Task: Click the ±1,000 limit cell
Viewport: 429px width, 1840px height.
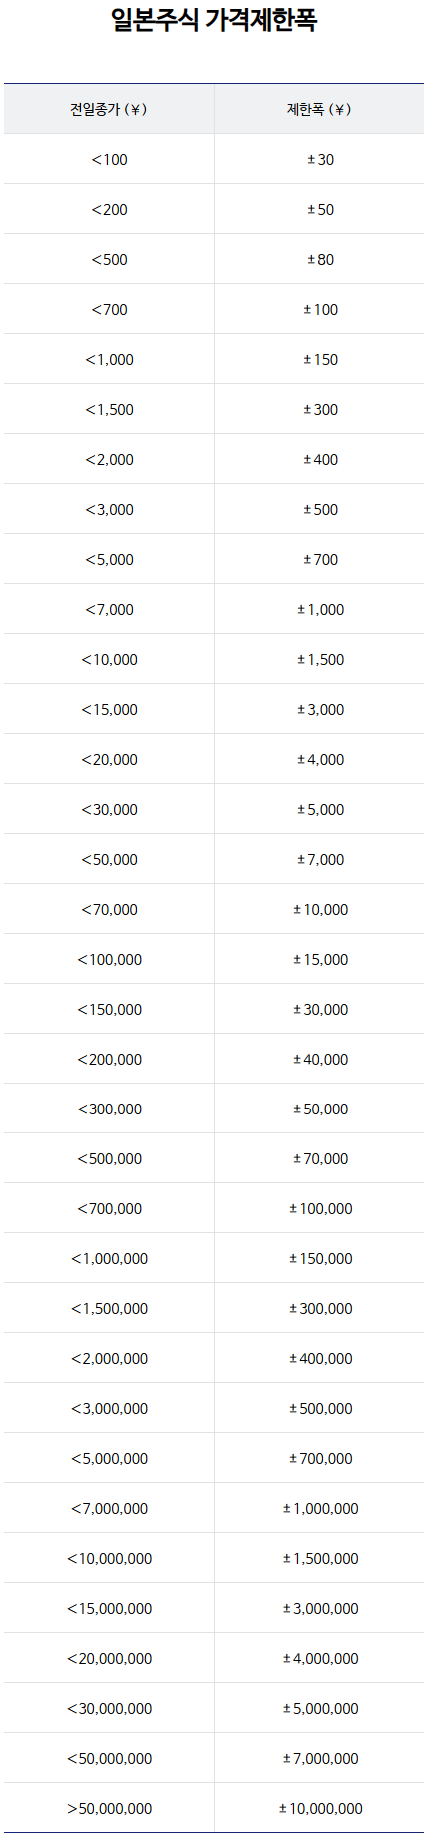Action: (x=319, y=609)
